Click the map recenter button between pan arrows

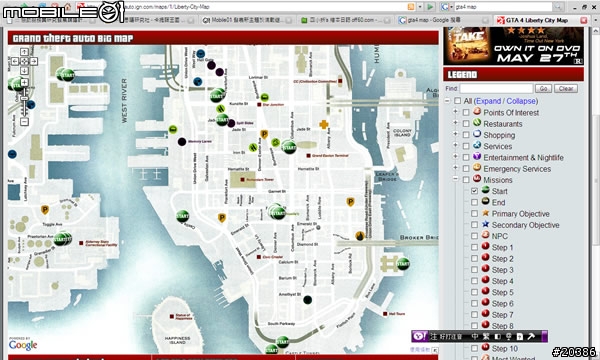click(x=24, y=61)
